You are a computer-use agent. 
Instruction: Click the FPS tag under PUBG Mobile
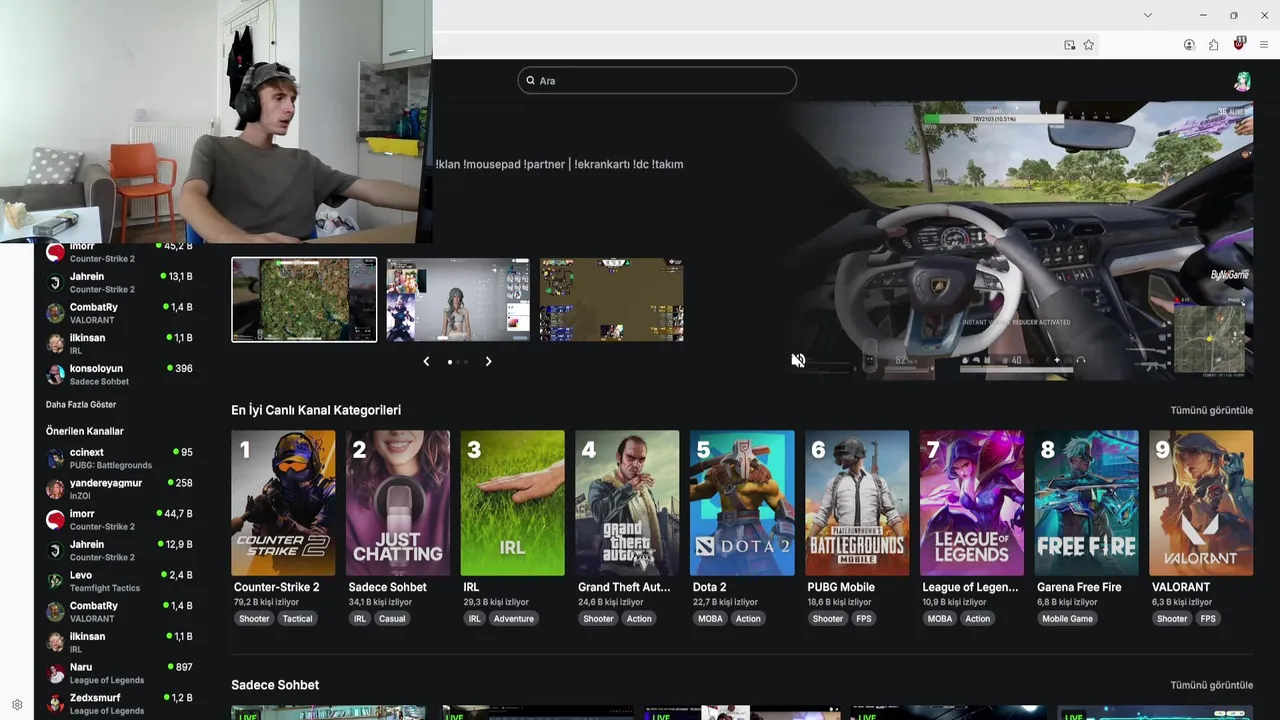[x=864, y=619]
